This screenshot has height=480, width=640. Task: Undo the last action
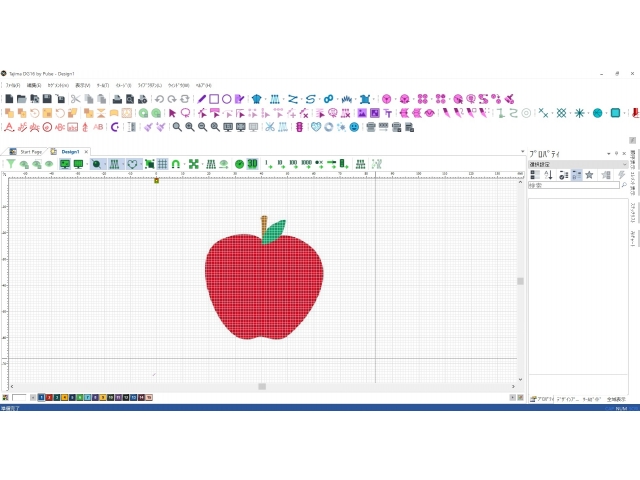pos(159,99)
